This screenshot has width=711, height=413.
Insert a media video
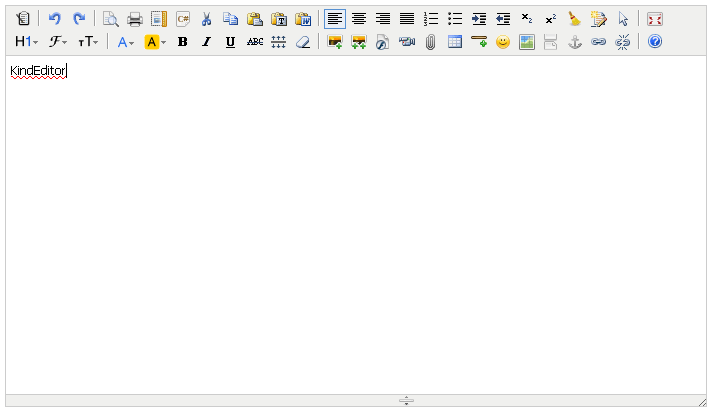407,42
